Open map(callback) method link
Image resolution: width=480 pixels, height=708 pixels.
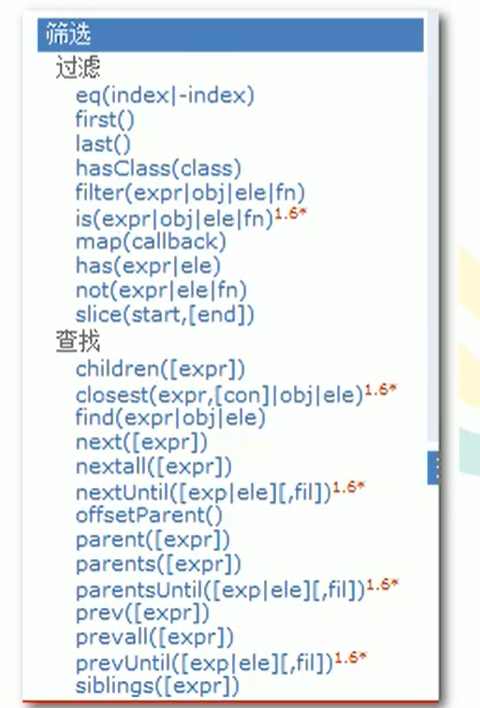click(151, 242)
